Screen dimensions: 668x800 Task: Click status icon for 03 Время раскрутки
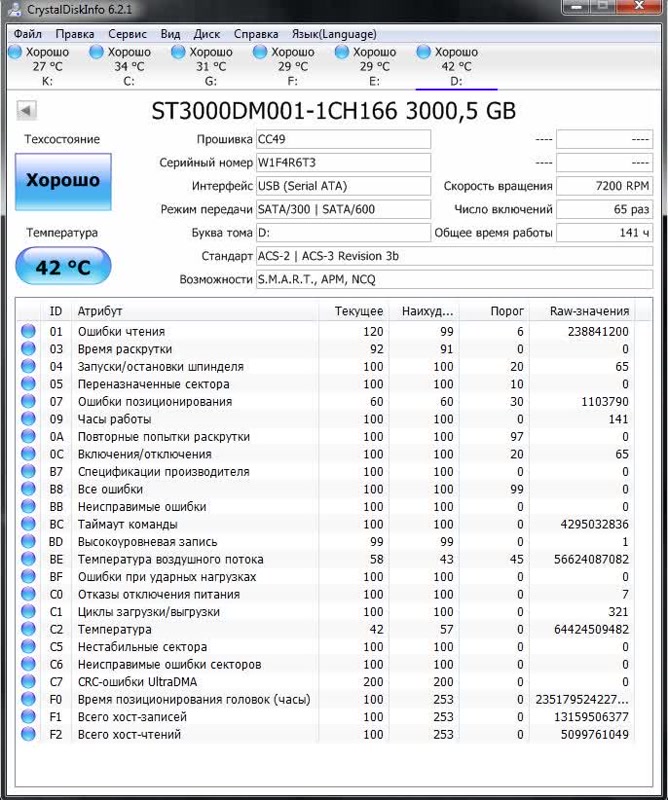click(x=29, y=348)
